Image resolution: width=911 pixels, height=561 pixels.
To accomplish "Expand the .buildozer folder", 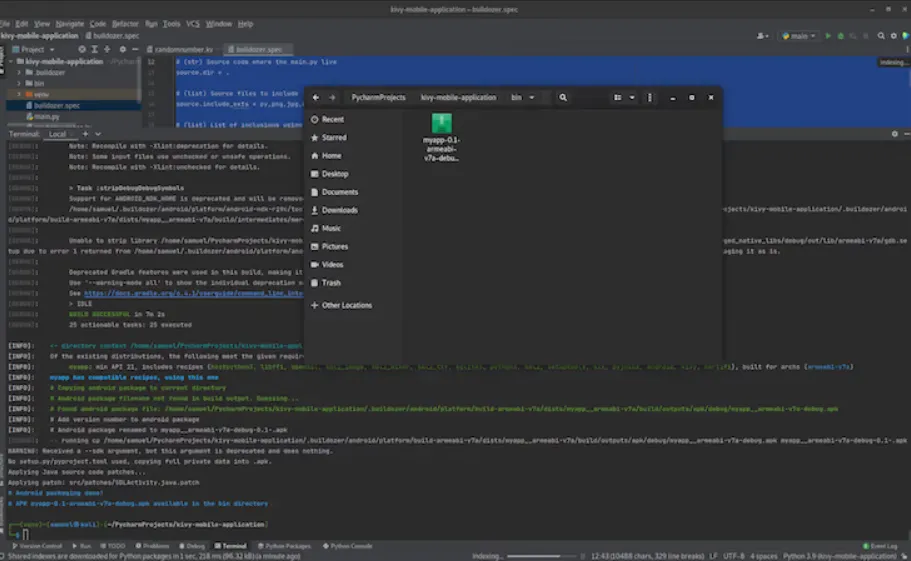I will (x=19, y=73).
